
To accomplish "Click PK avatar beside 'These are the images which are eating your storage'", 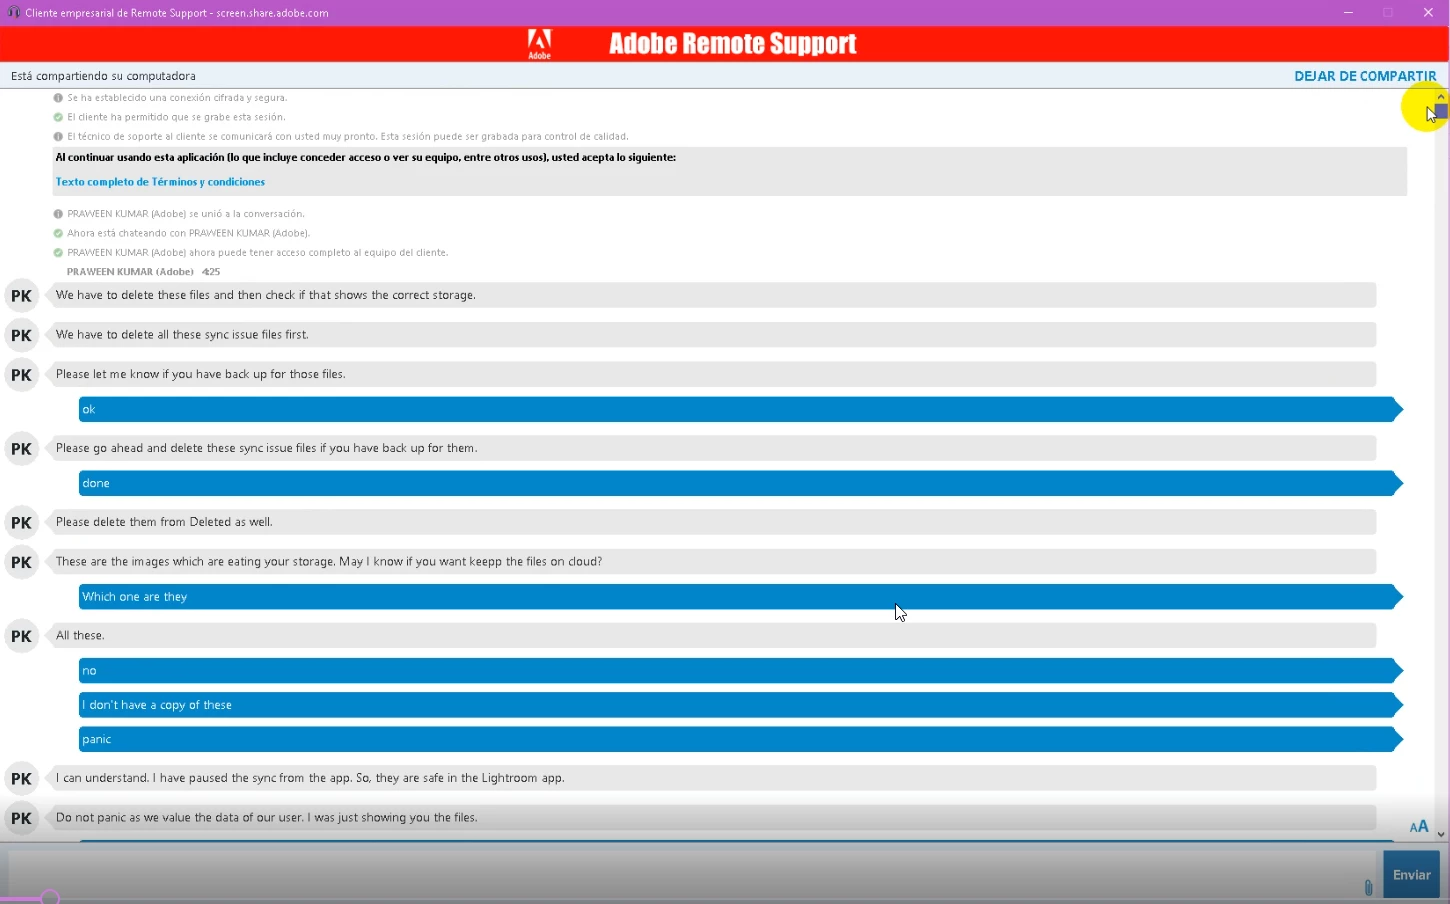I will [x=21, y=562].
